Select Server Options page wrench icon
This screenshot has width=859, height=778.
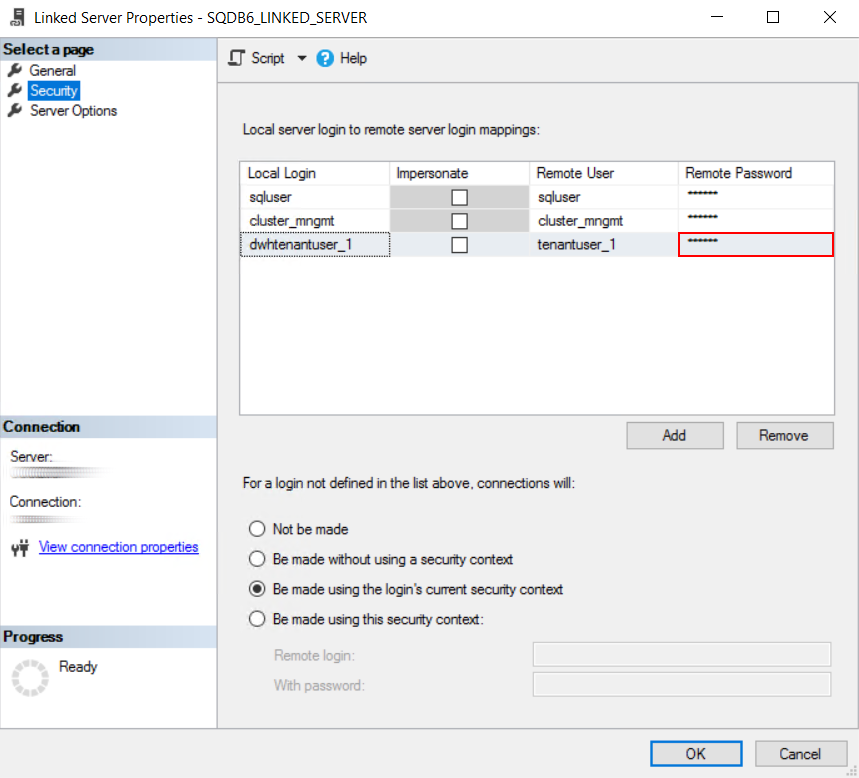(x=14, y=111)
